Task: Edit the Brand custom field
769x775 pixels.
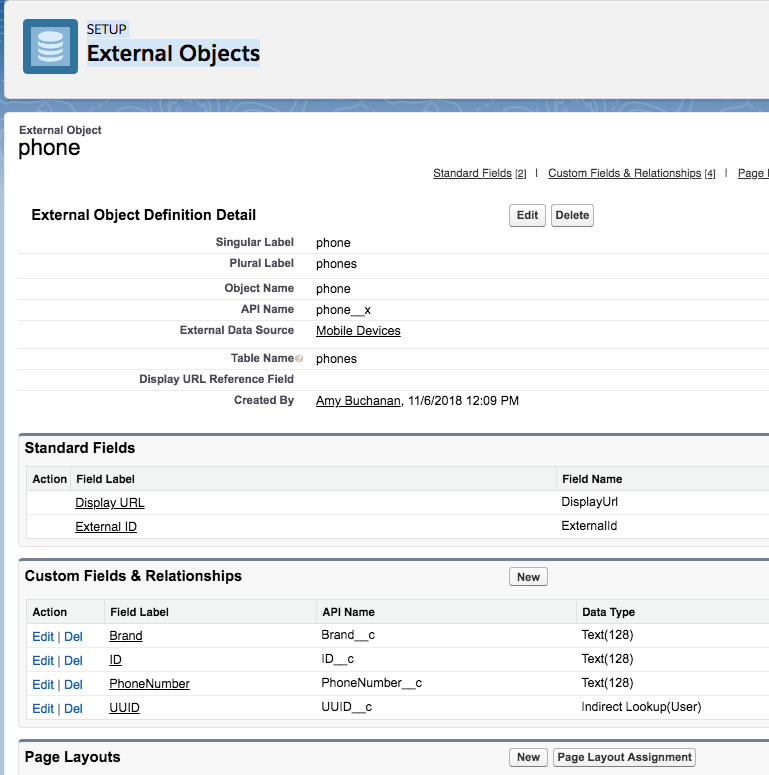Action: coord(43,637)
